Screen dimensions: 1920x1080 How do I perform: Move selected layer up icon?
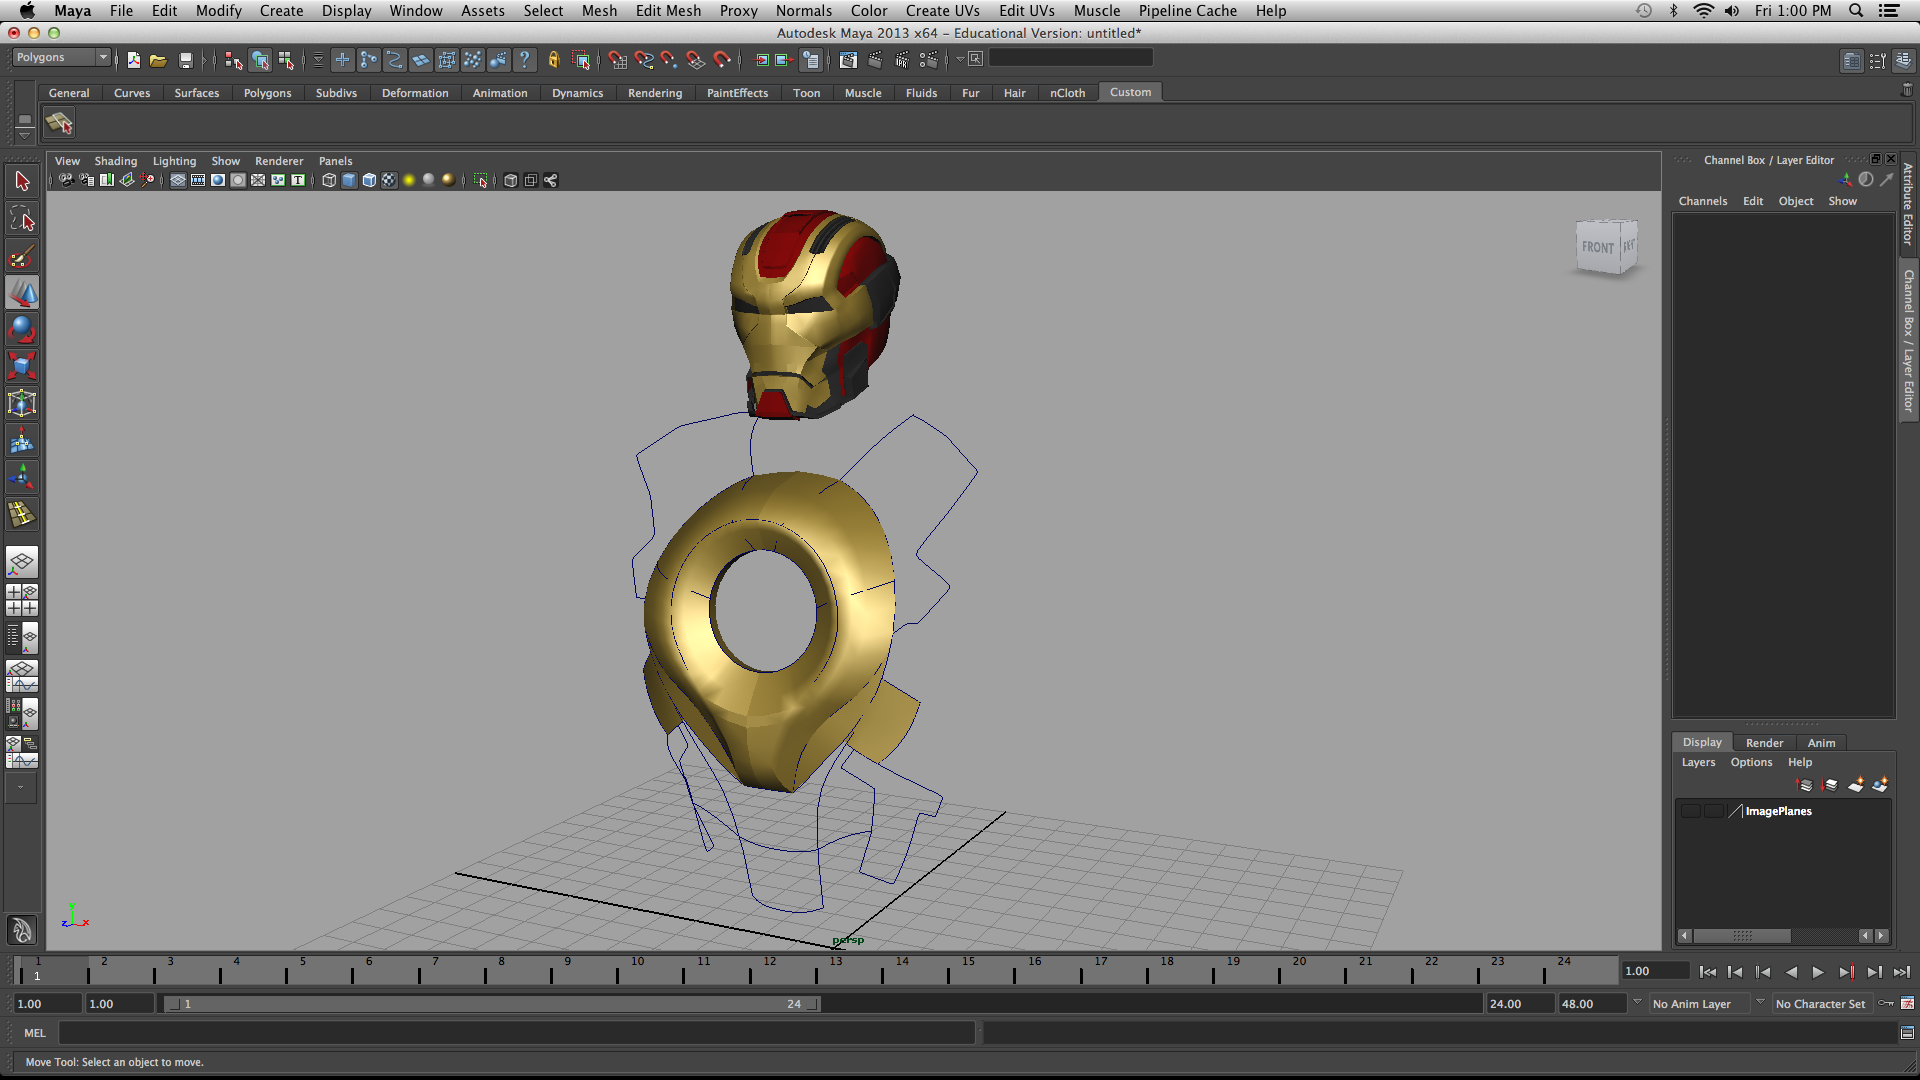(1805, 785)
